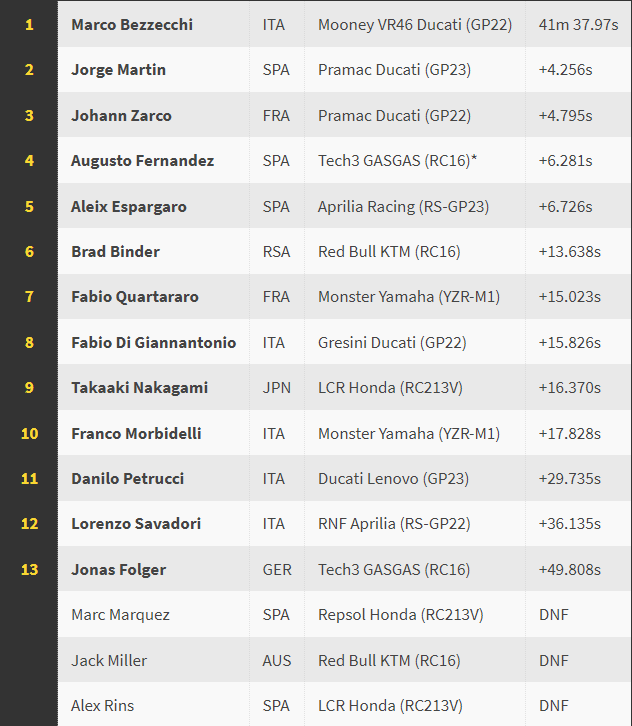This screenshot has height=726, width=632.
Task: Click Fabio Quartararo's name
Action: click(135, 297)
